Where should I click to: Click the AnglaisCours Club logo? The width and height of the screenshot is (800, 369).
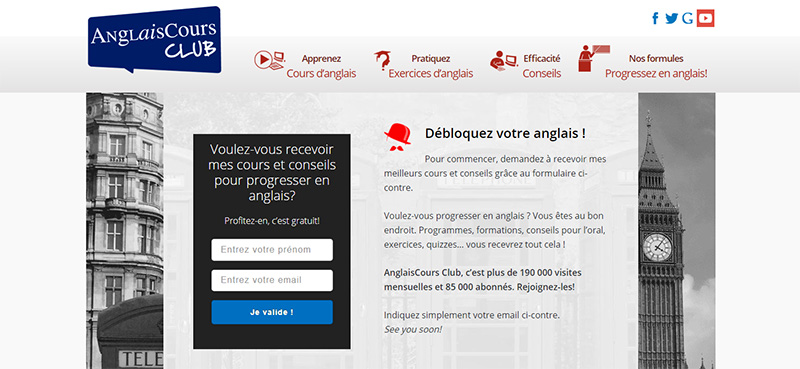pos(155,39)
